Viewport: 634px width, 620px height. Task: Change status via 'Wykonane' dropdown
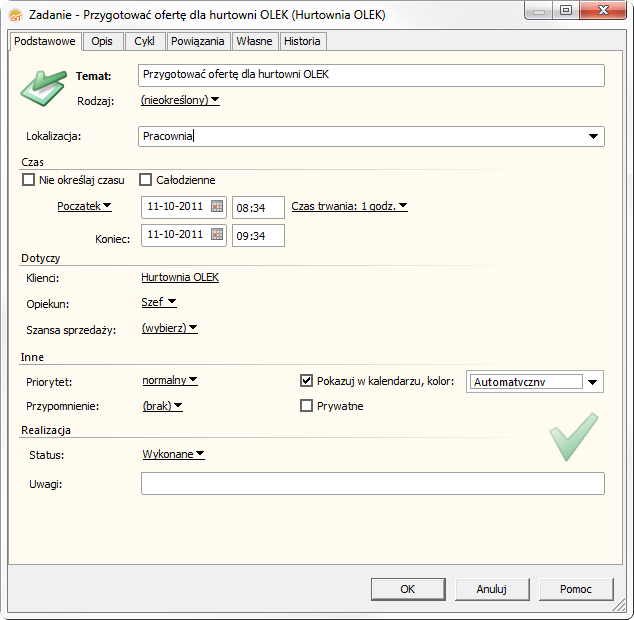coord(173,454)
